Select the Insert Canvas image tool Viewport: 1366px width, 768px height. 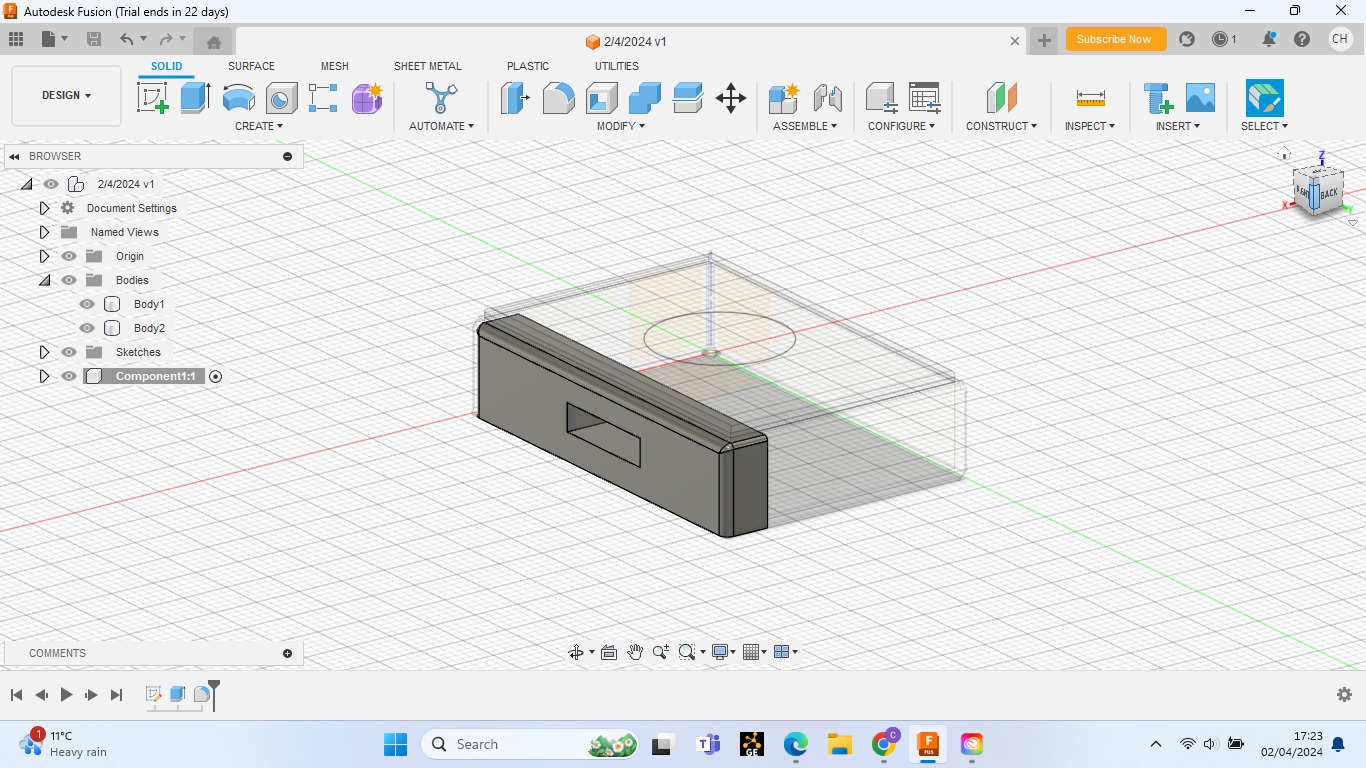click(1200, 98)
